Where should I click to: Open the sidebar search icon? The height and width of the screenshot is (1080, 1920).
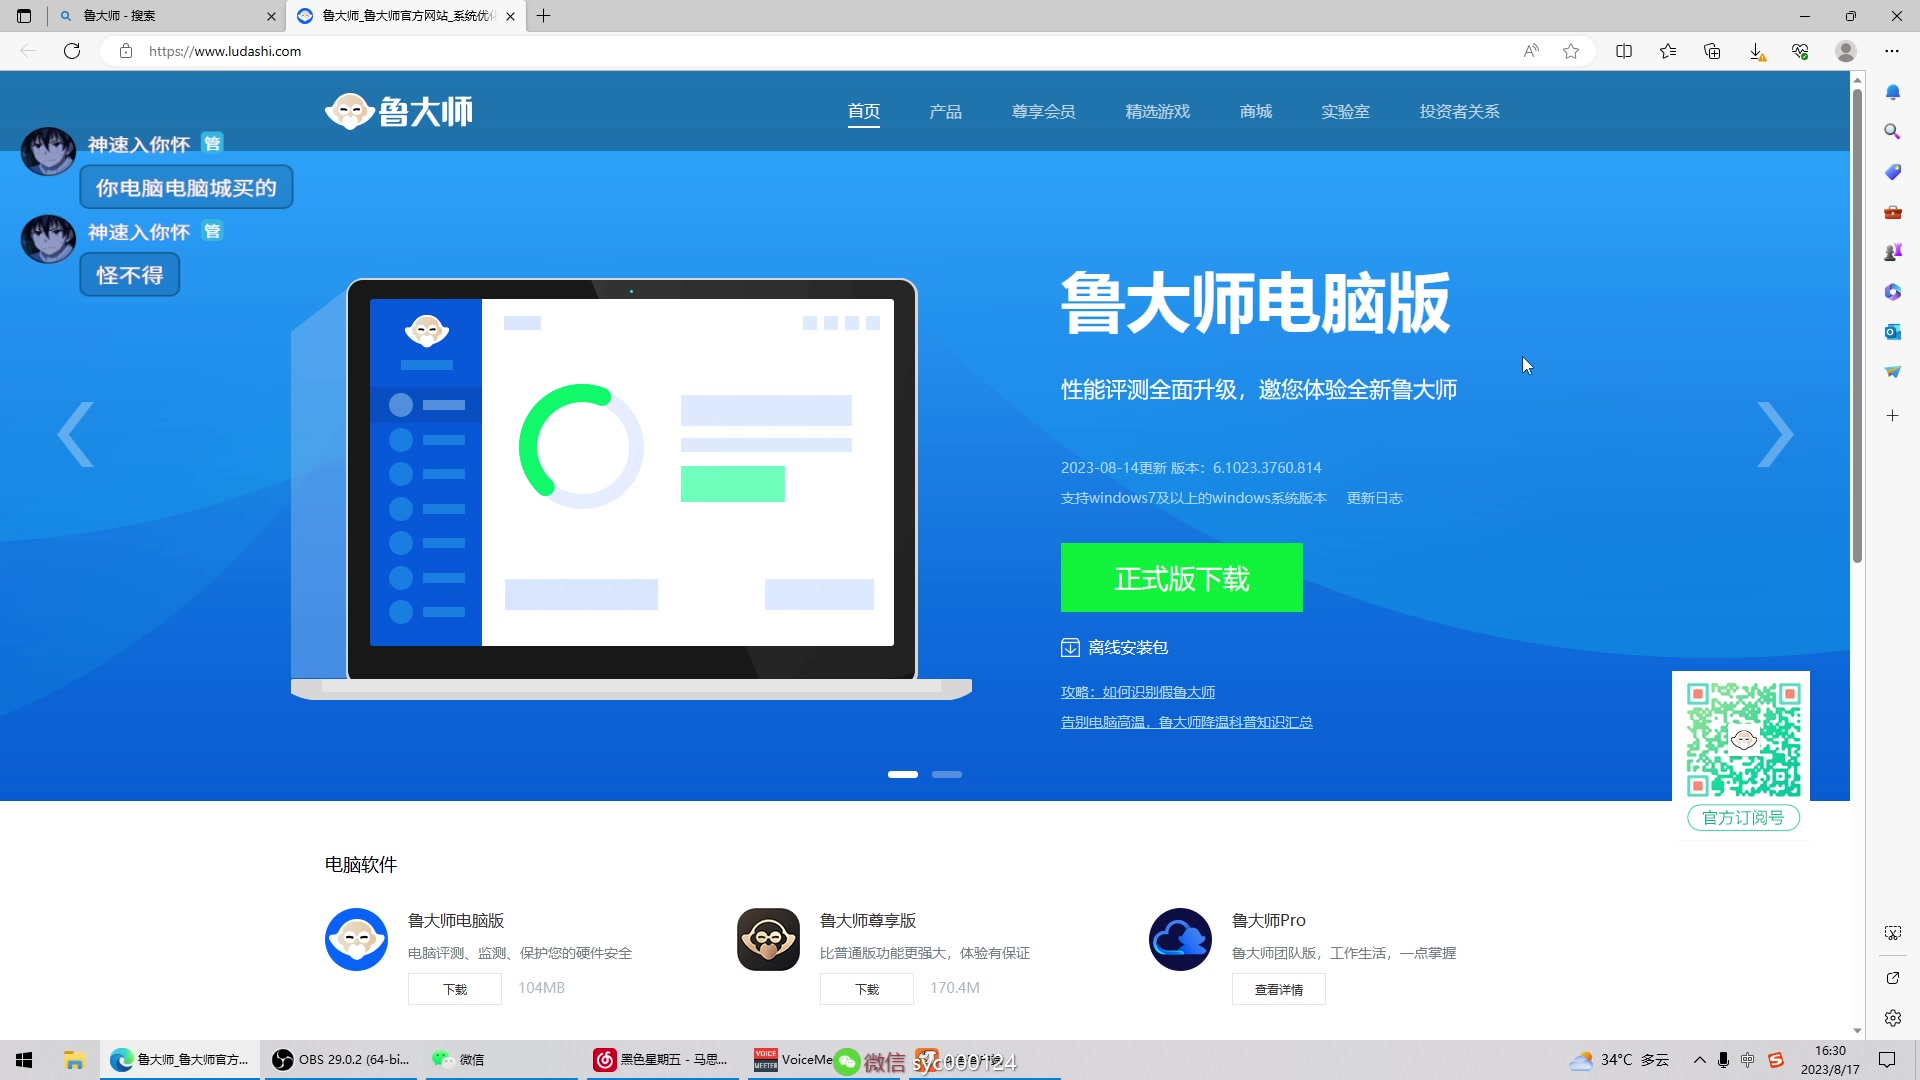(1893, 132)
